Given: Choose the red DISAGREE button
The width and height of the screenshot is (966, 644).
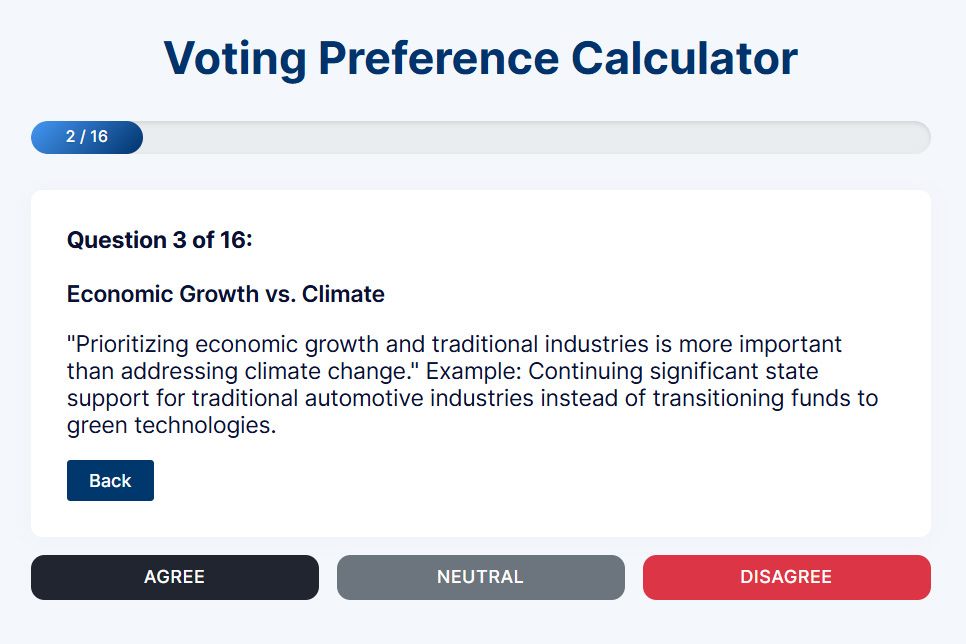Looking at the screenshot, I should coord(787,577).
